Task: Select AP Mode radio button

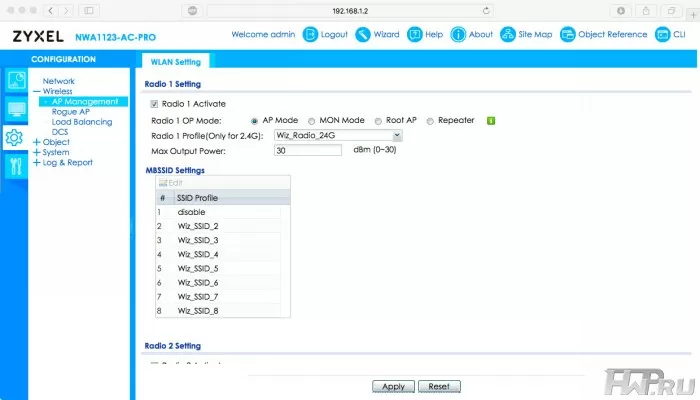Action: point(254,121)
